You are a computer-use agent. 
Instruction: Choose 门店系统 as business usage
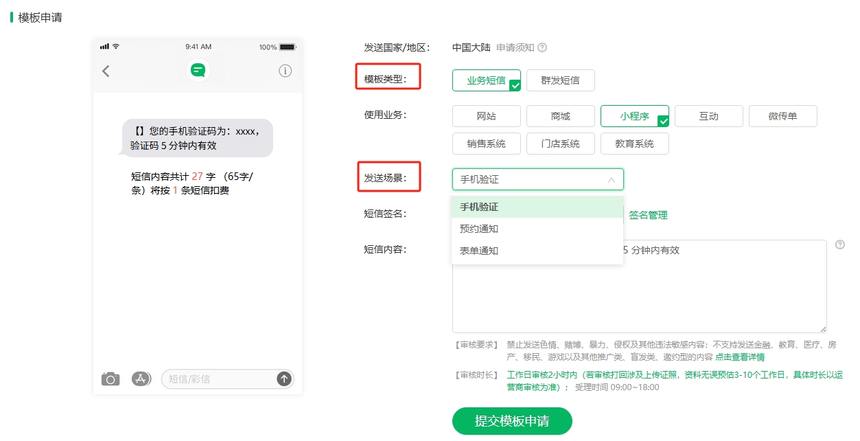tap(561, 144)
